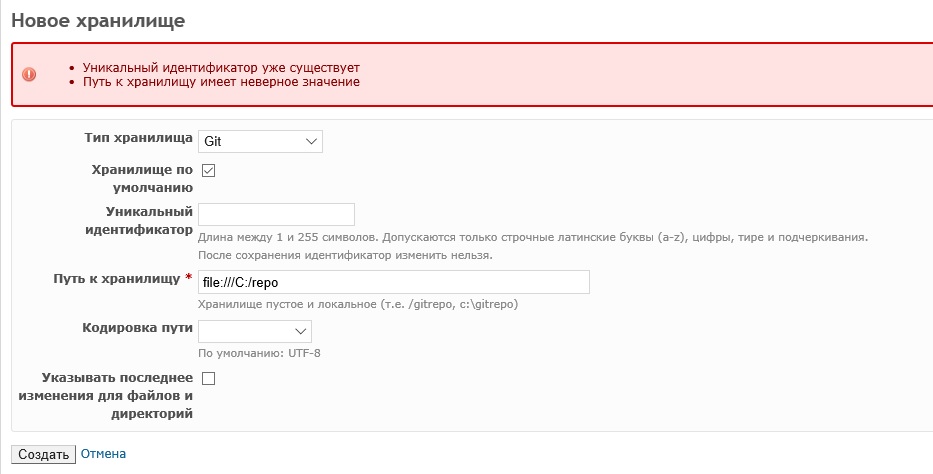
Task: Click the Уникальный идентификатор field label
Action: [x=139, y=221]
